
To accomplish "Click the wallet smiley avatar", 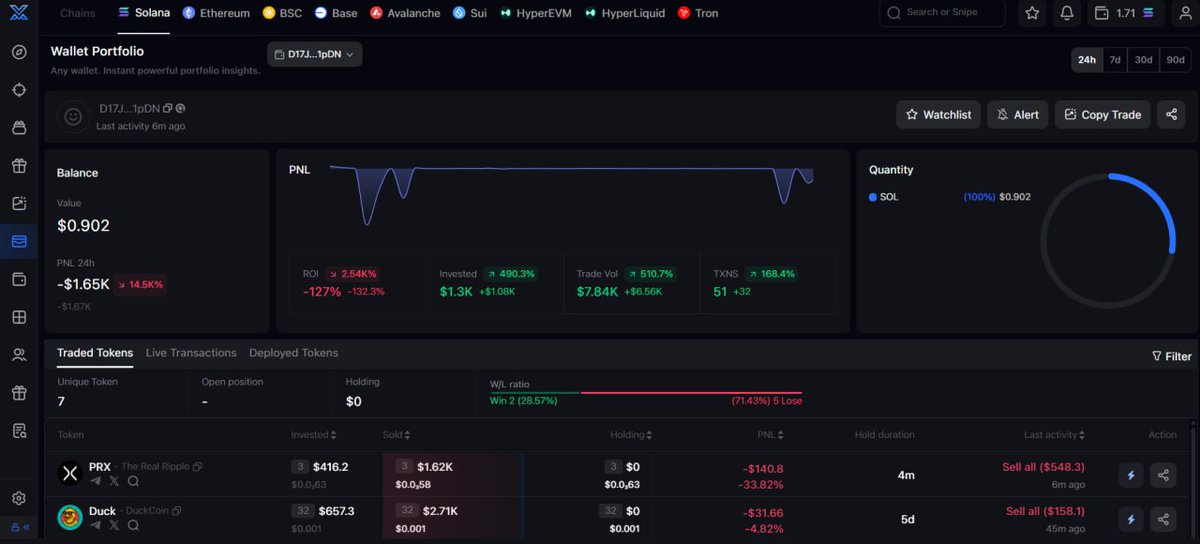I will 72,116.
